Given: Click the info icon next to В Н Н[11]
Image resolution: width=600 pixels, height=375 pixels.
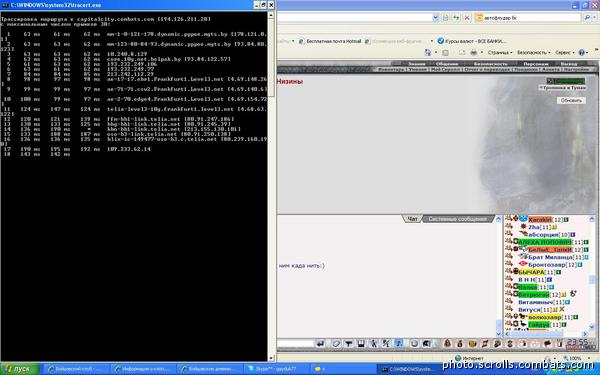Looking at the screenshot, I should click(550, 280).
